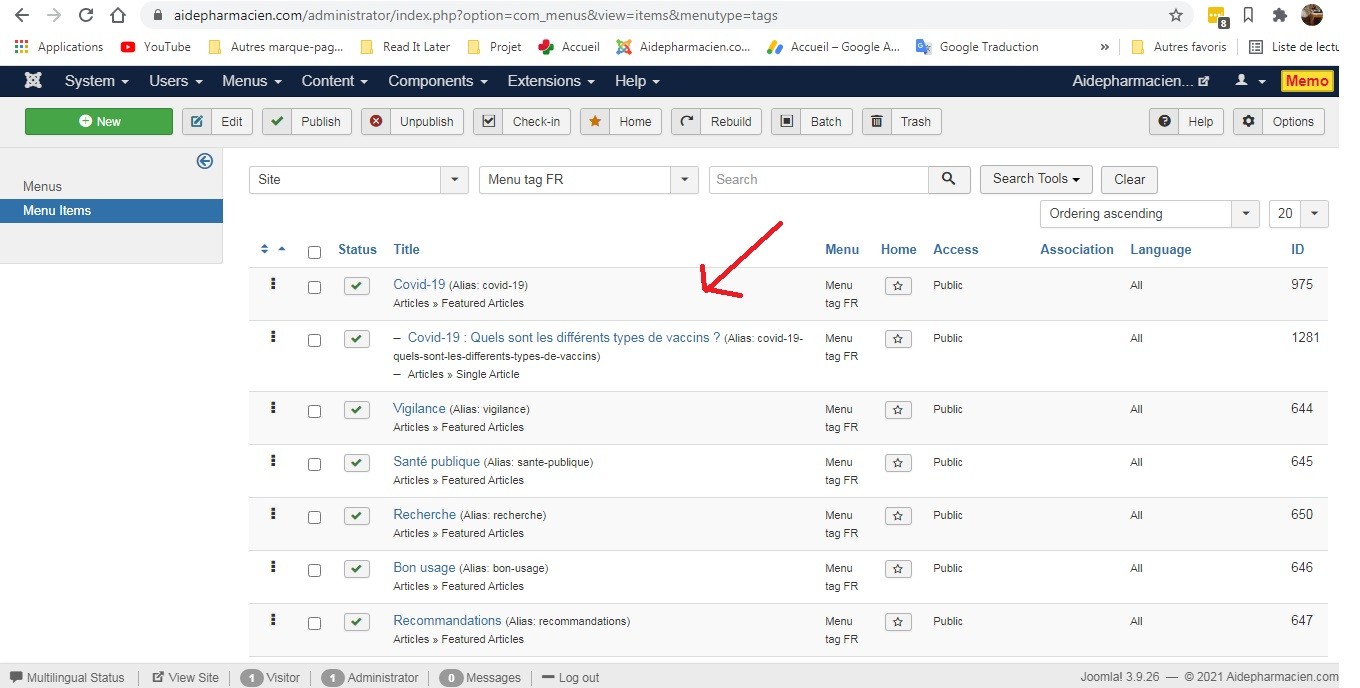Screen dimensions: 1360x688
Task: Click the Joomla logo icon
Action: pyautogui.click(x=33, y=81)
